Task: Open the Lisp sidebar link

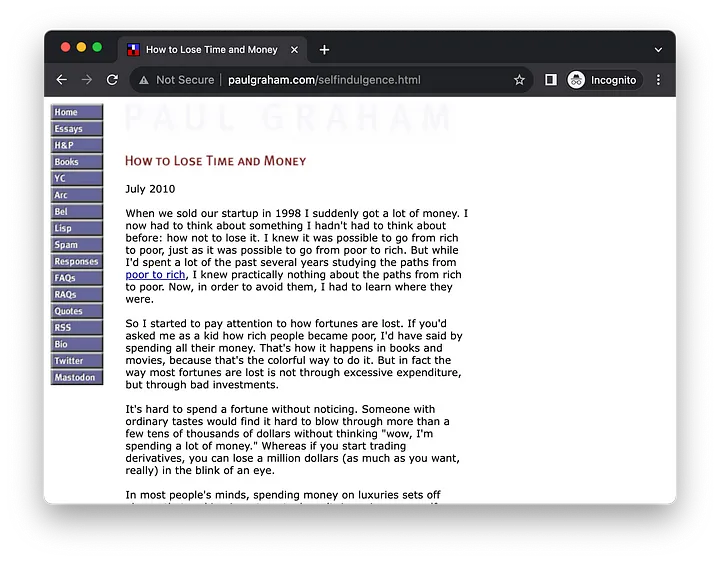Action: click(77, 228)
